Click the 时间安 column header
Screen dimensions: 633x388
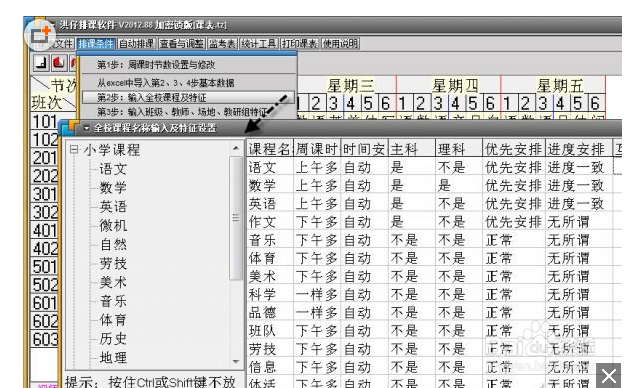[x=364, y=149]
